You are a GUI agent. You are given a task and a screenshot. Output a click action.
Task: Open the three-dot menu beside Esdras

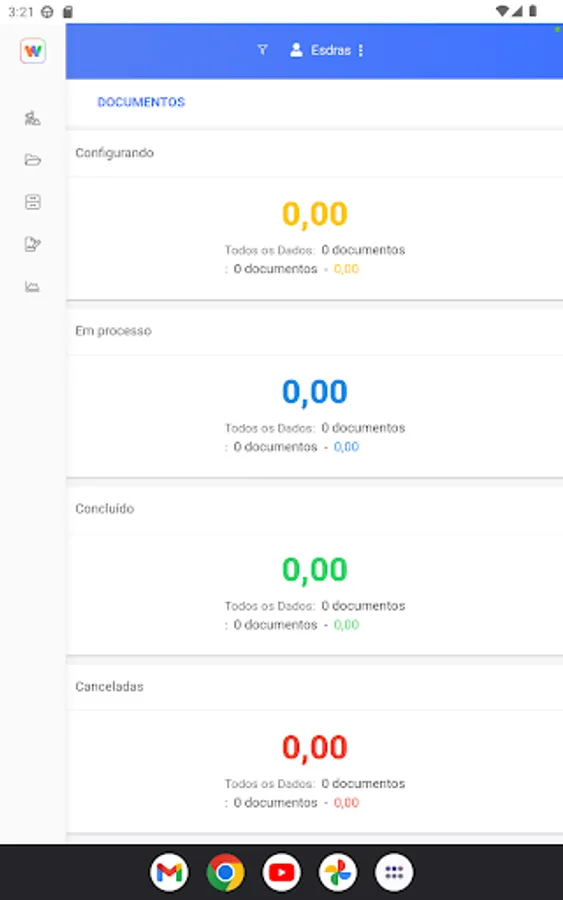361,51
